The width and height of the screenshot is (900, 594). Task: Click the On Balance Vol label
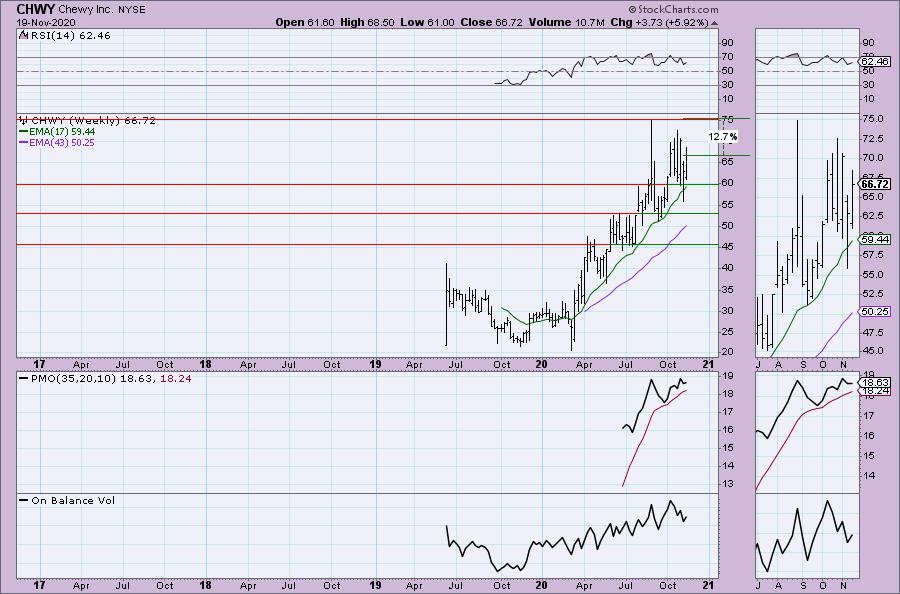(x=73, y=500)
